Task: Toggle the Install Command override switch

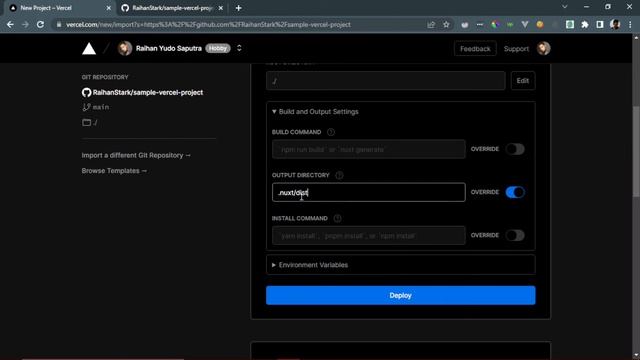Action: 515,235
